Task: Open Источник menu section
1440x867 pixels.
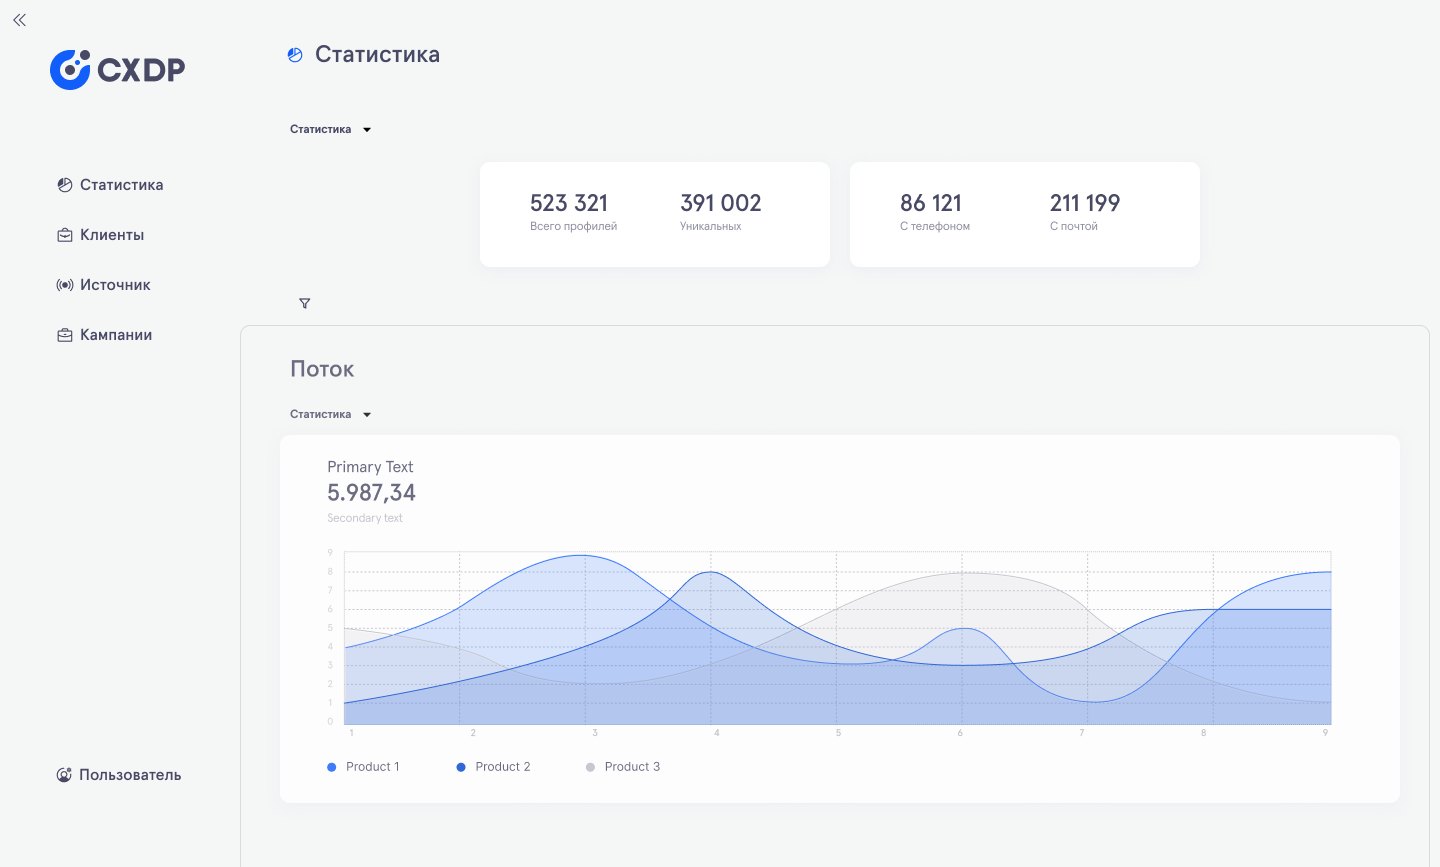Action: point(115,285)
